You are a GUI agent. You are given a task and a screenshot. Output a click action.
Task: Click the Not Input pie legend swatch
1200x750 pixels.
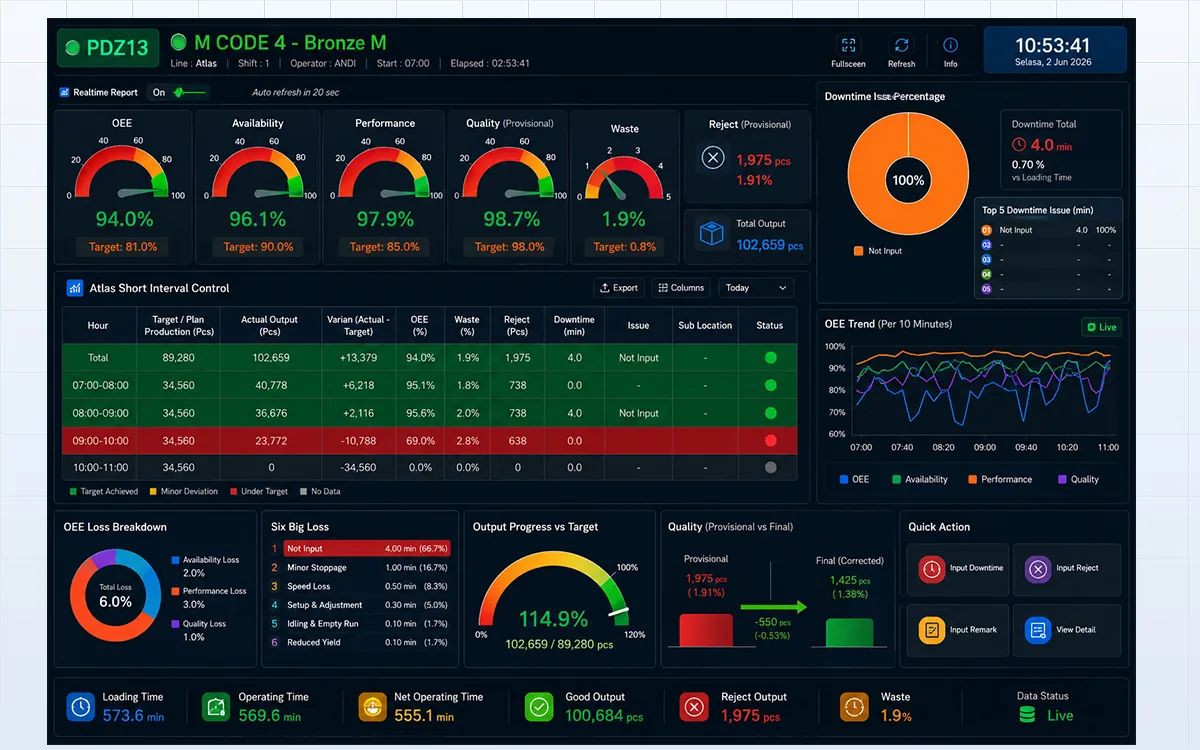tap(858, 251)
